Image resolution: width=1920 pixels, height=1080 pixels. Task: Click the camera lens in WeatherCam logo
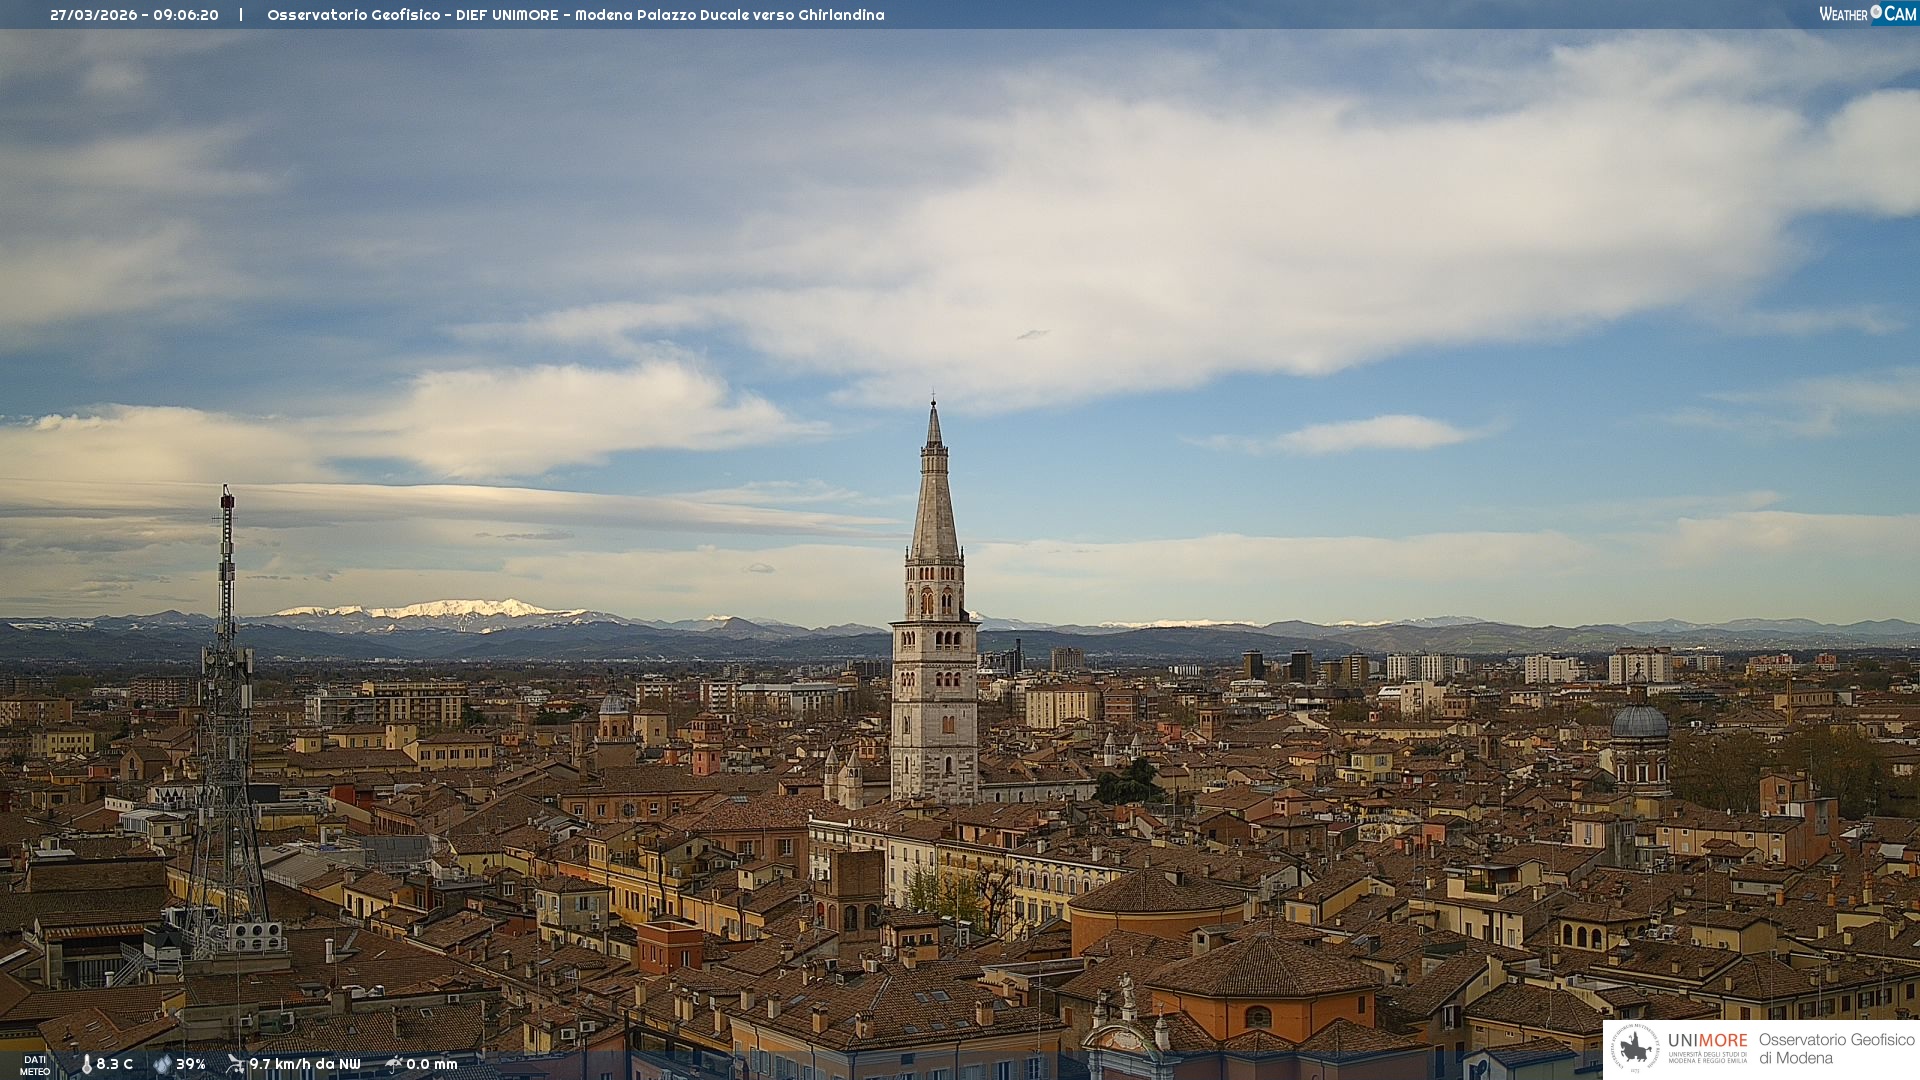1876,12
